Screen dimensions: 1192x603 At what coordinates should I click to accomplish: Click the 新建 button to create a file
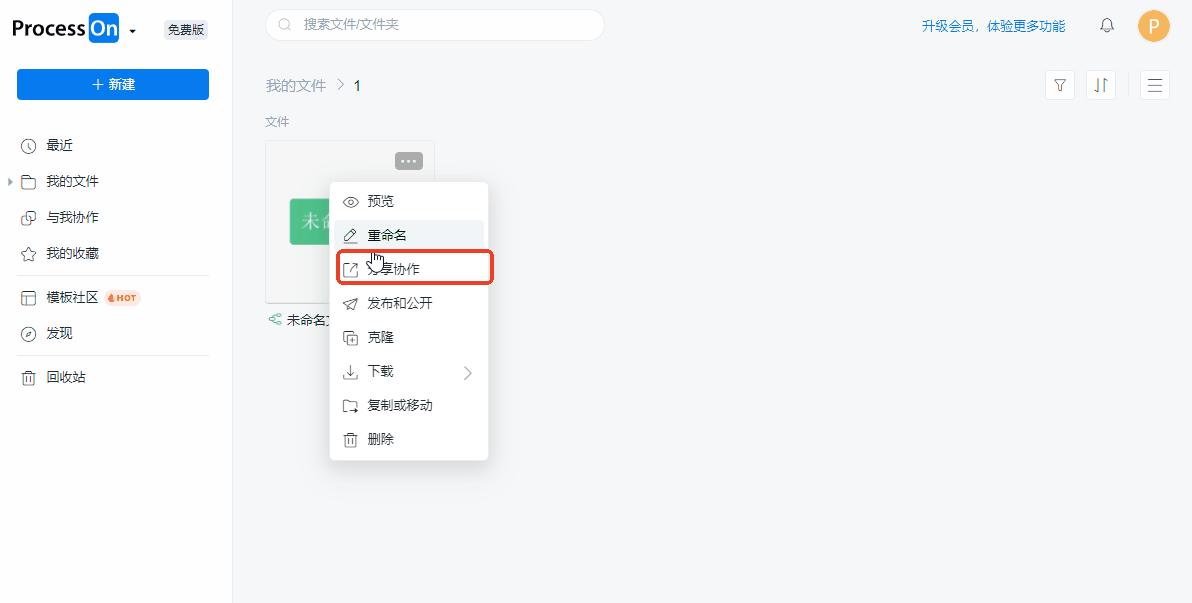(112, 84)
